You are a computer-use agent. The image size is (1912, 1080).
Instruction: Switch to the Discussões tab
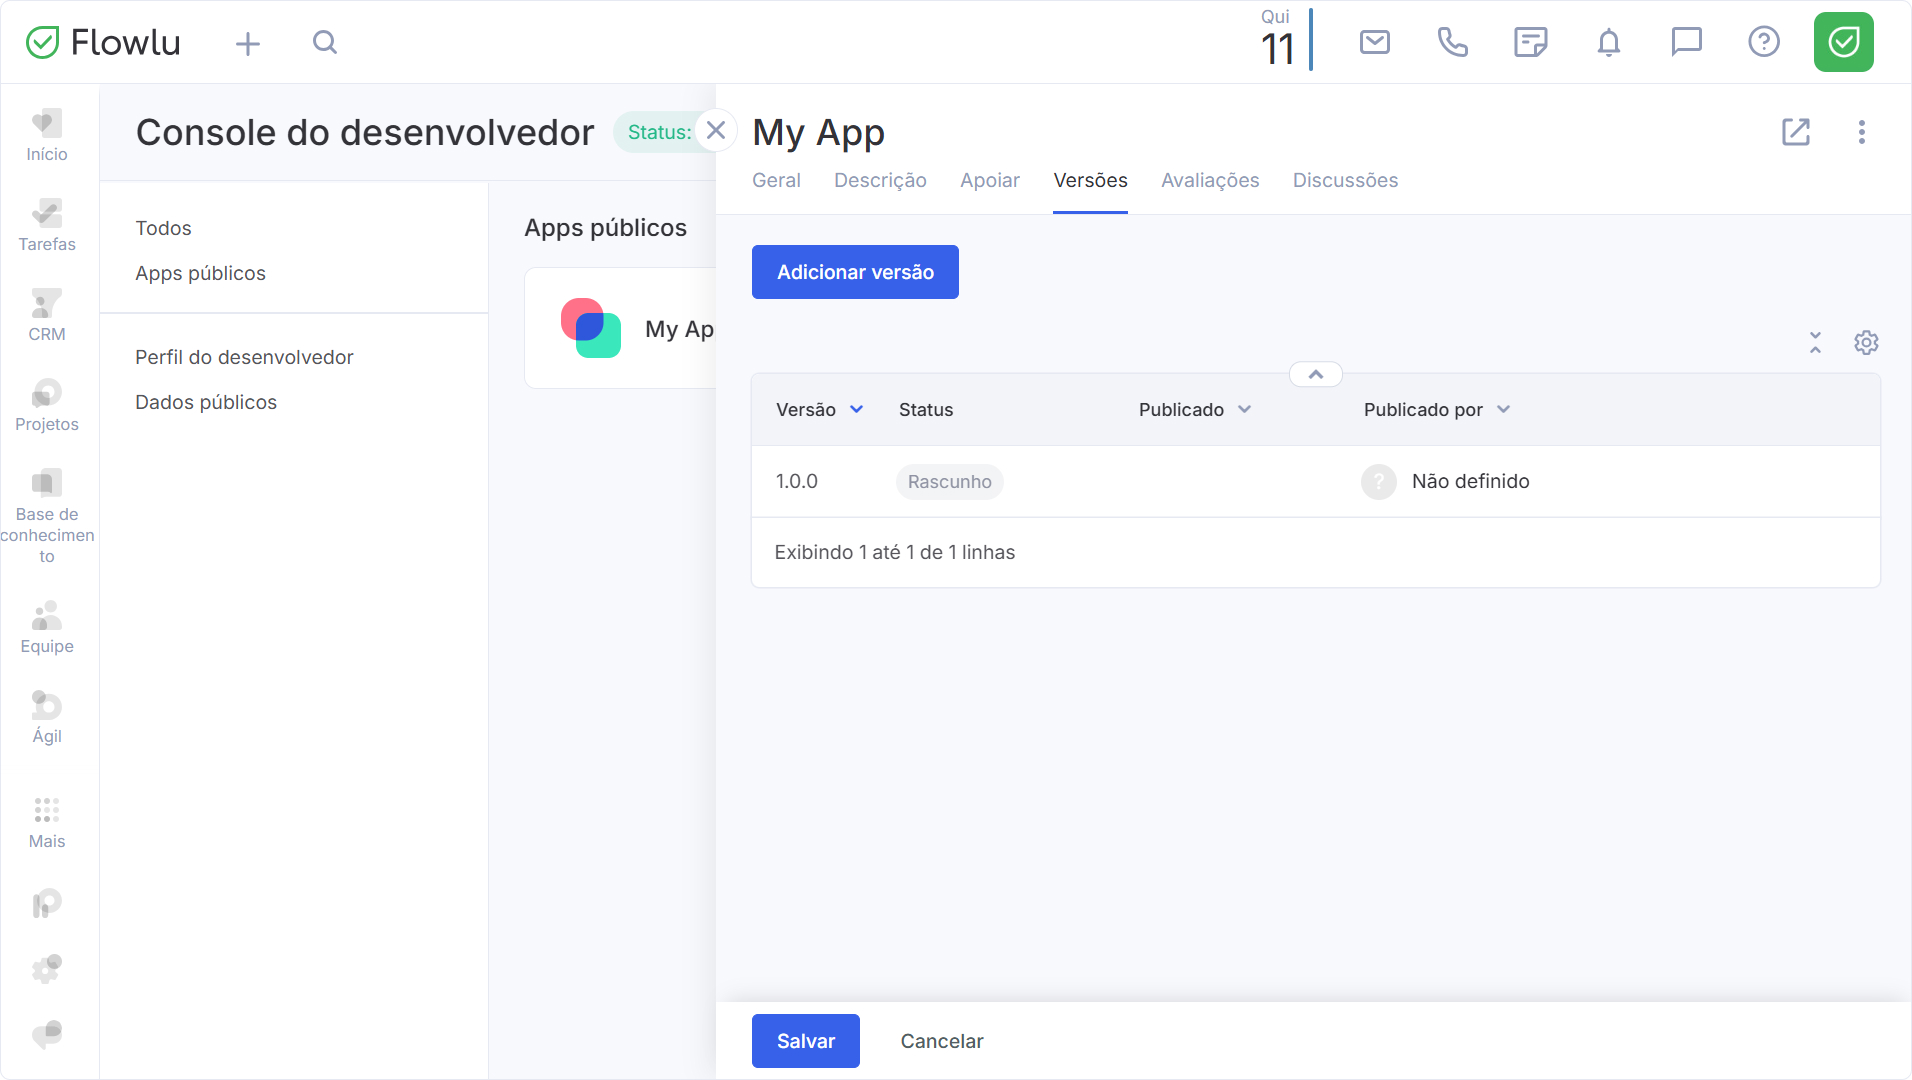pyautogui.click(x=1345, y=180)
